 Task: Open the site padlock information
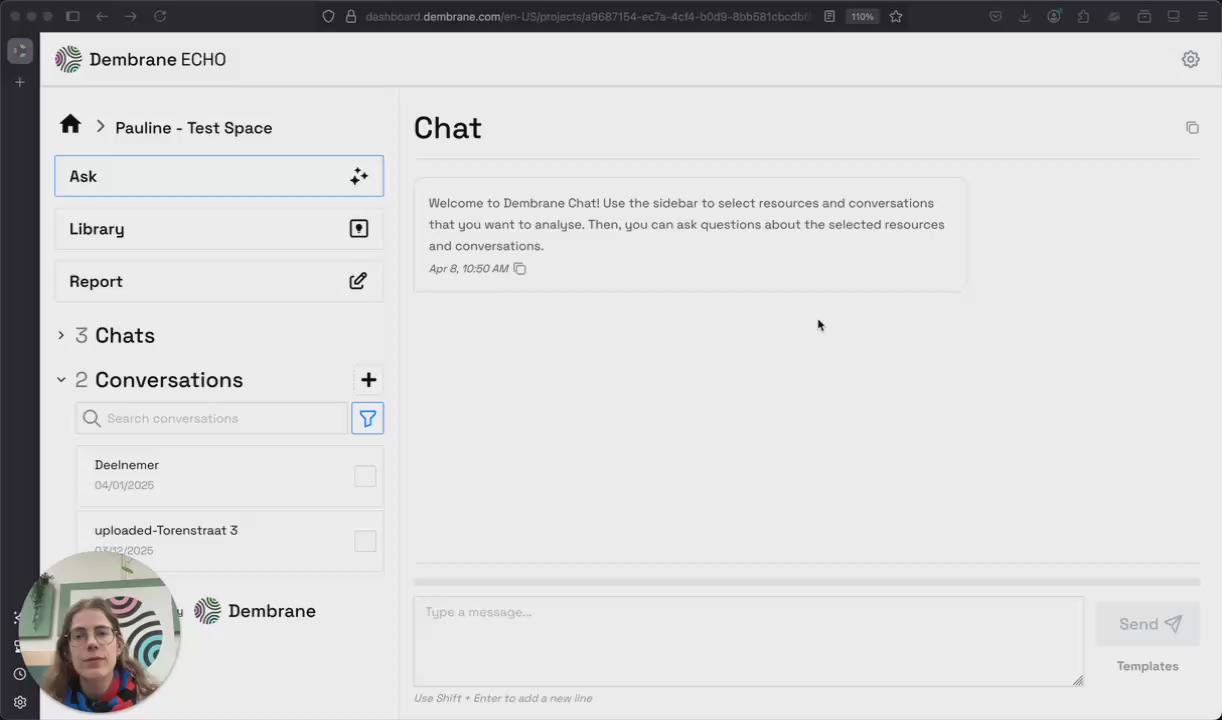point(350,16)
